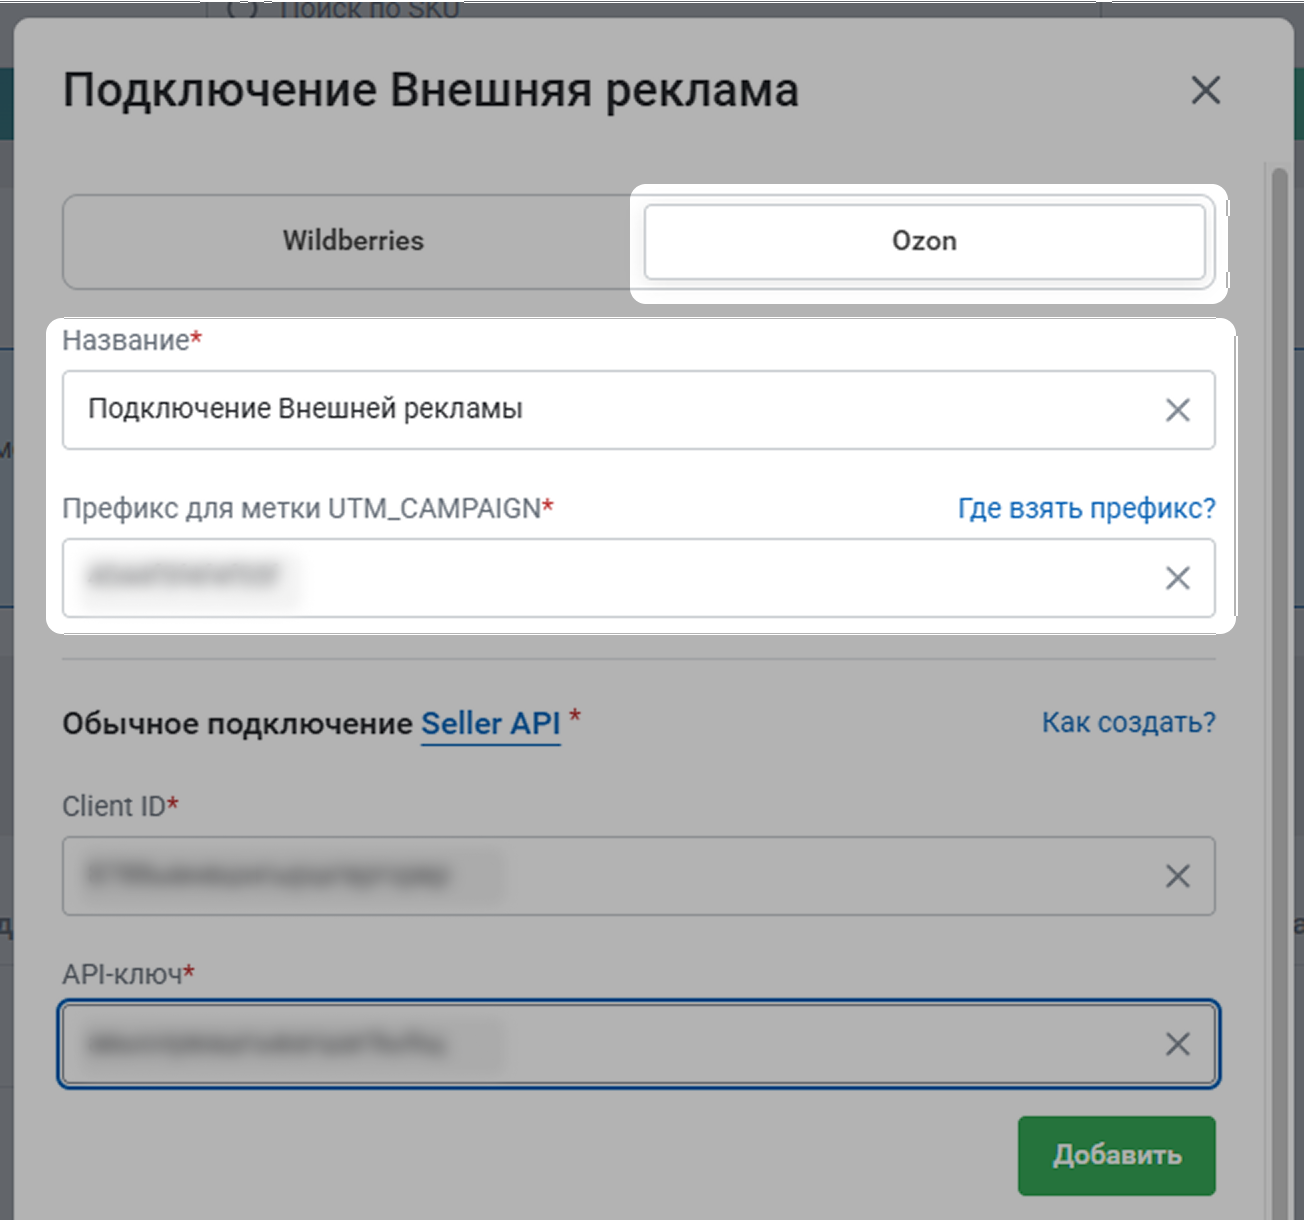The image size is (1304, 1220).
Task: Click the Client ID label
Action: tap(114, 806)
